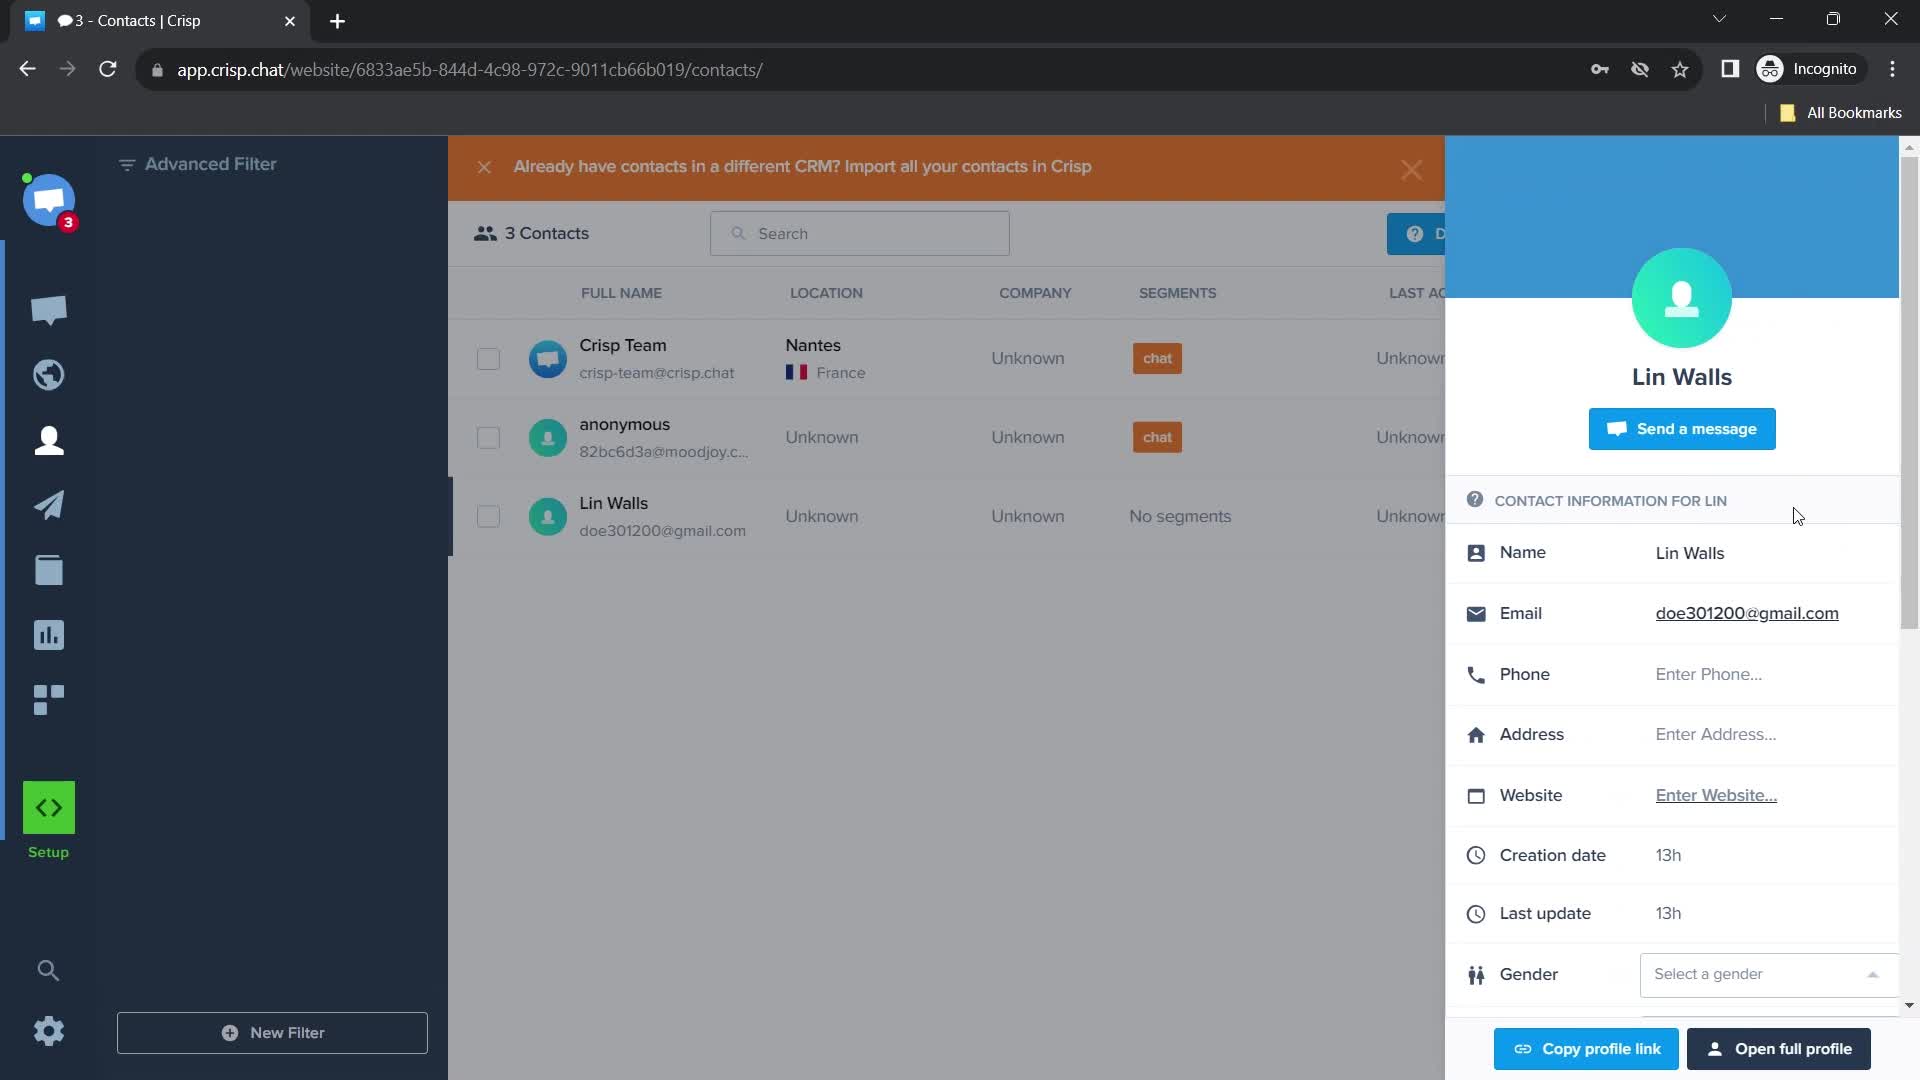Sort by the FULL NAME column header
This screenshot has width=1920, height=1080.
[621, 293]
